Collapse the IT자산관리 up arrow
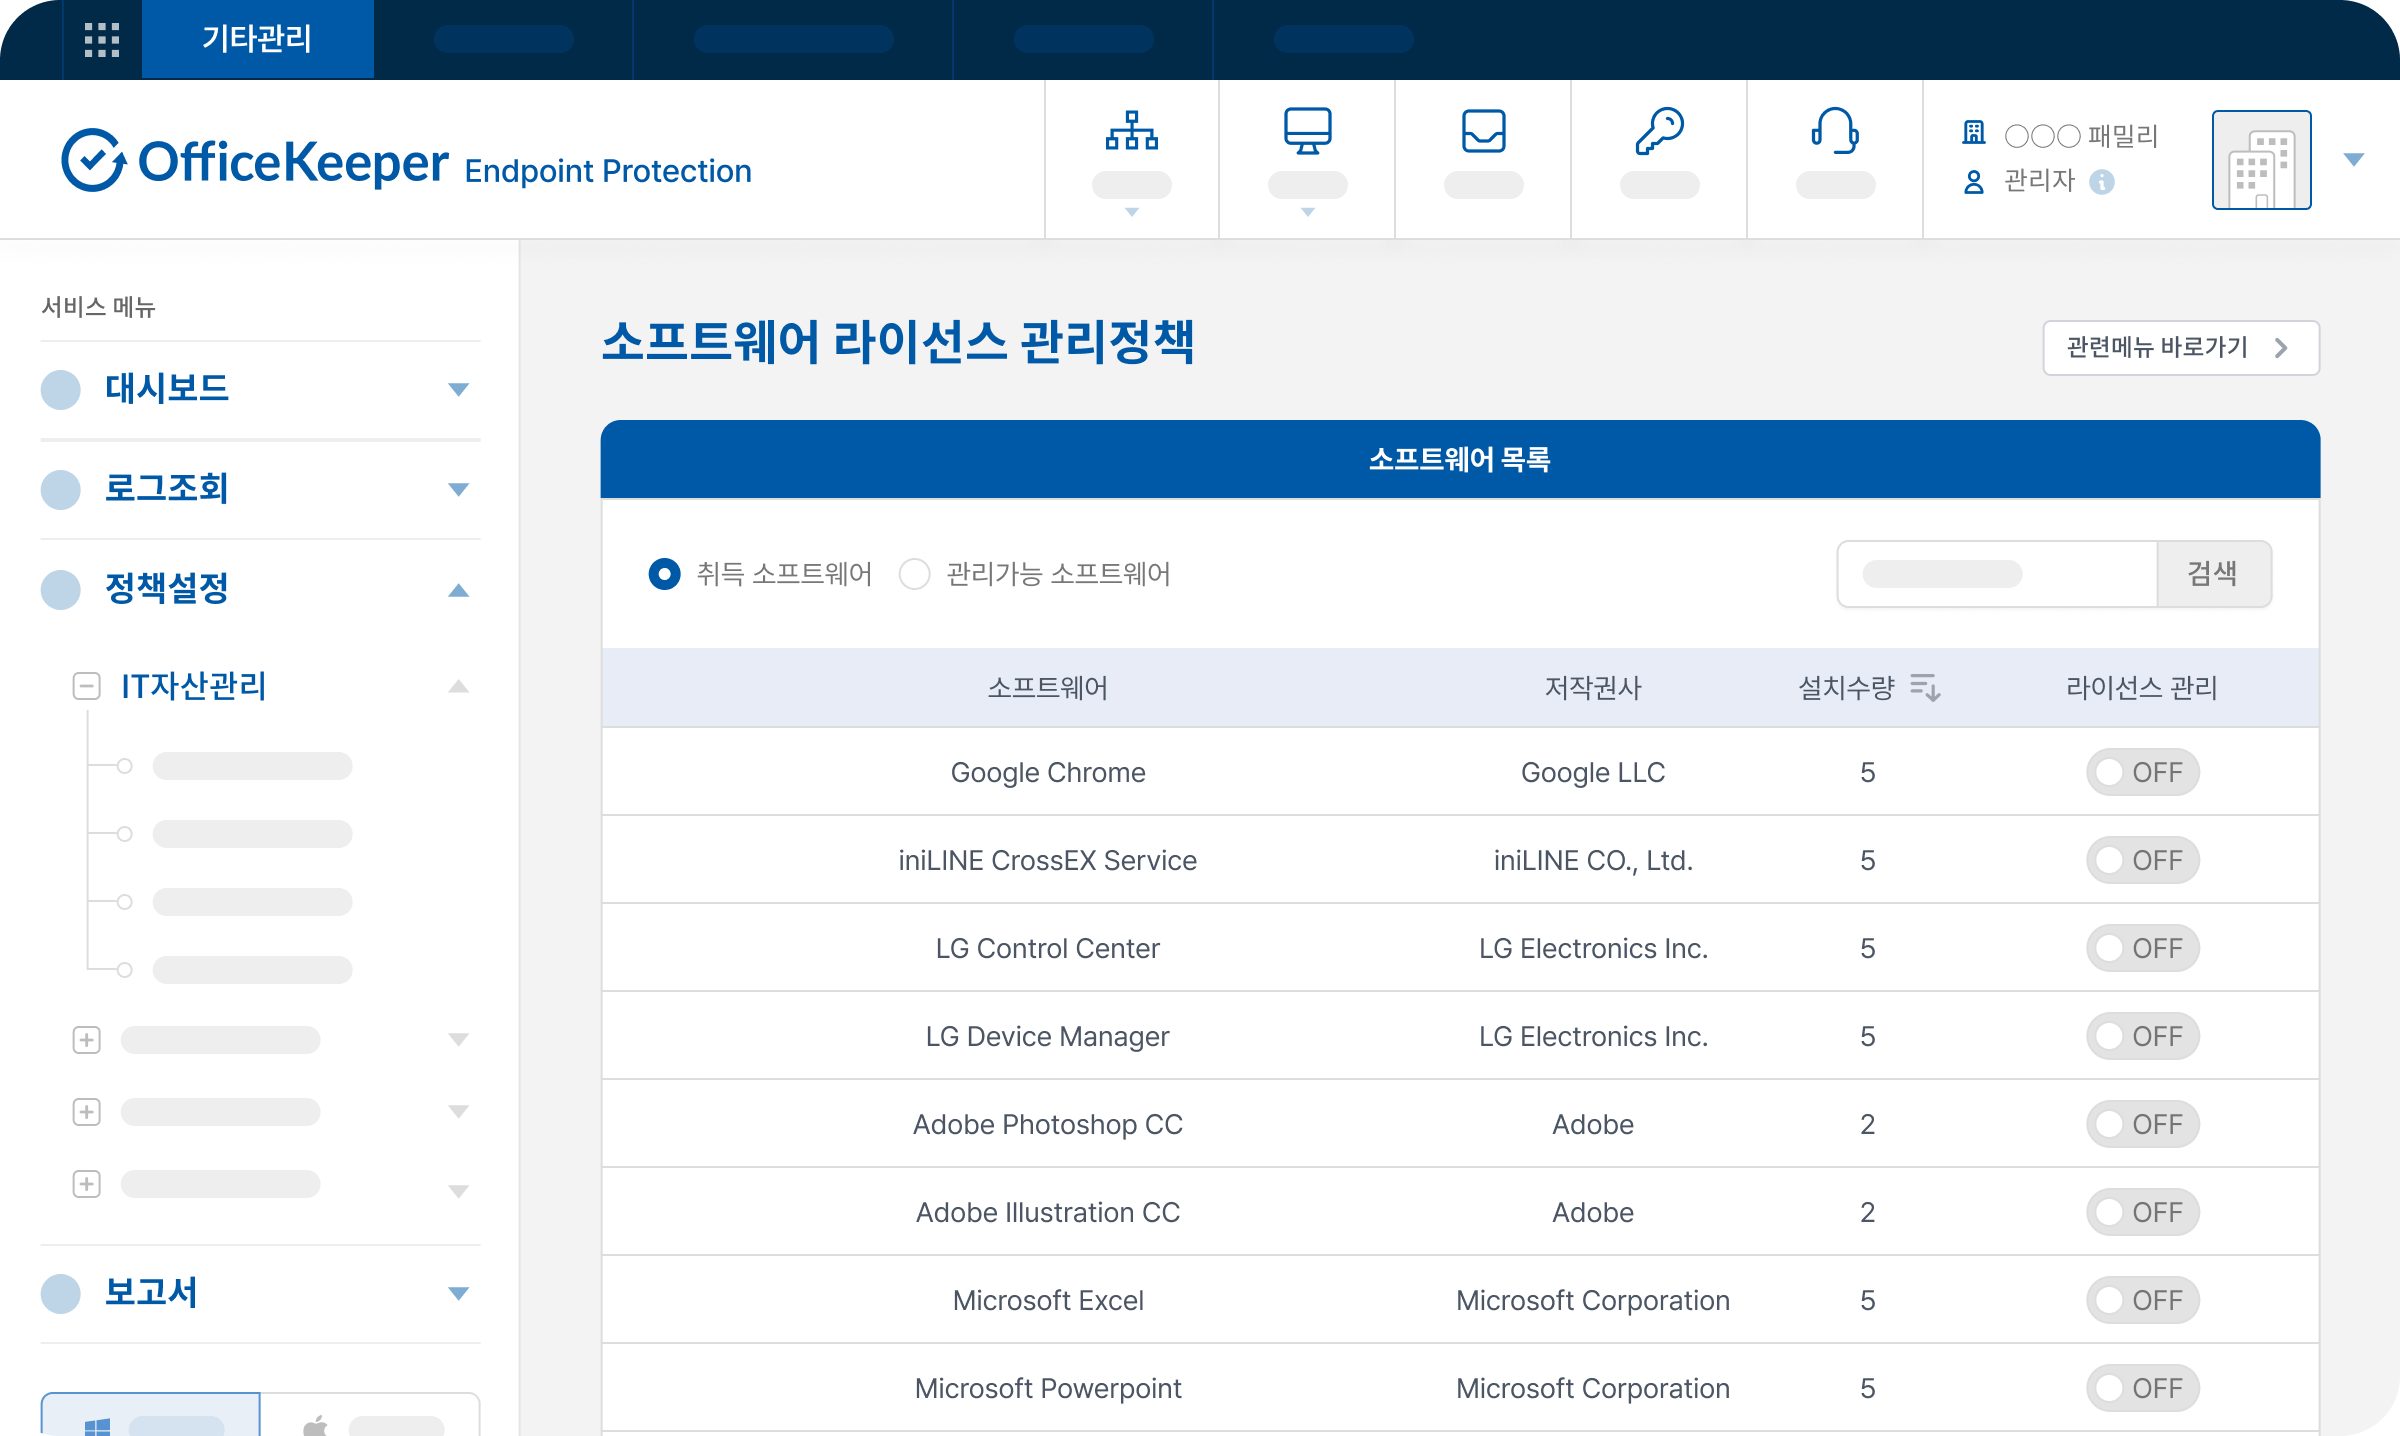This screenshot has width=2400, height=1436. (x=458, y=686)
